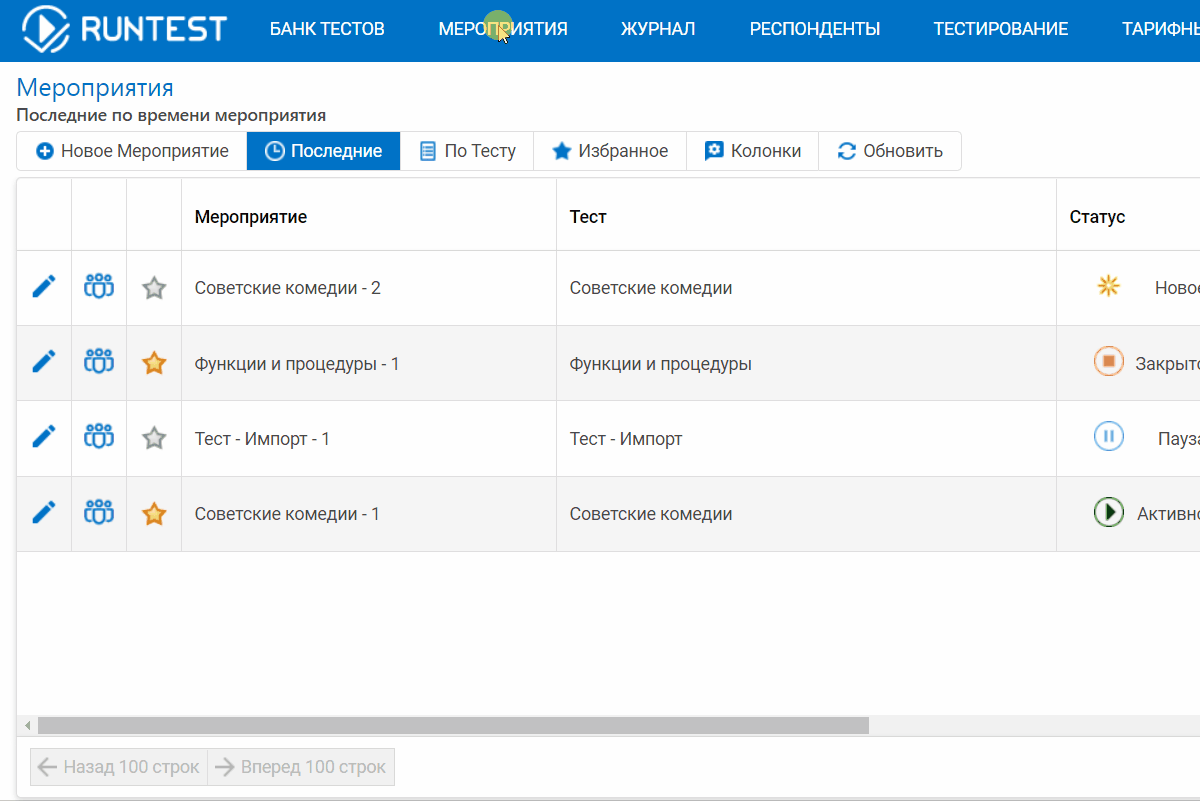
Task: Filter events По Тесту
Action: point(467,151)
